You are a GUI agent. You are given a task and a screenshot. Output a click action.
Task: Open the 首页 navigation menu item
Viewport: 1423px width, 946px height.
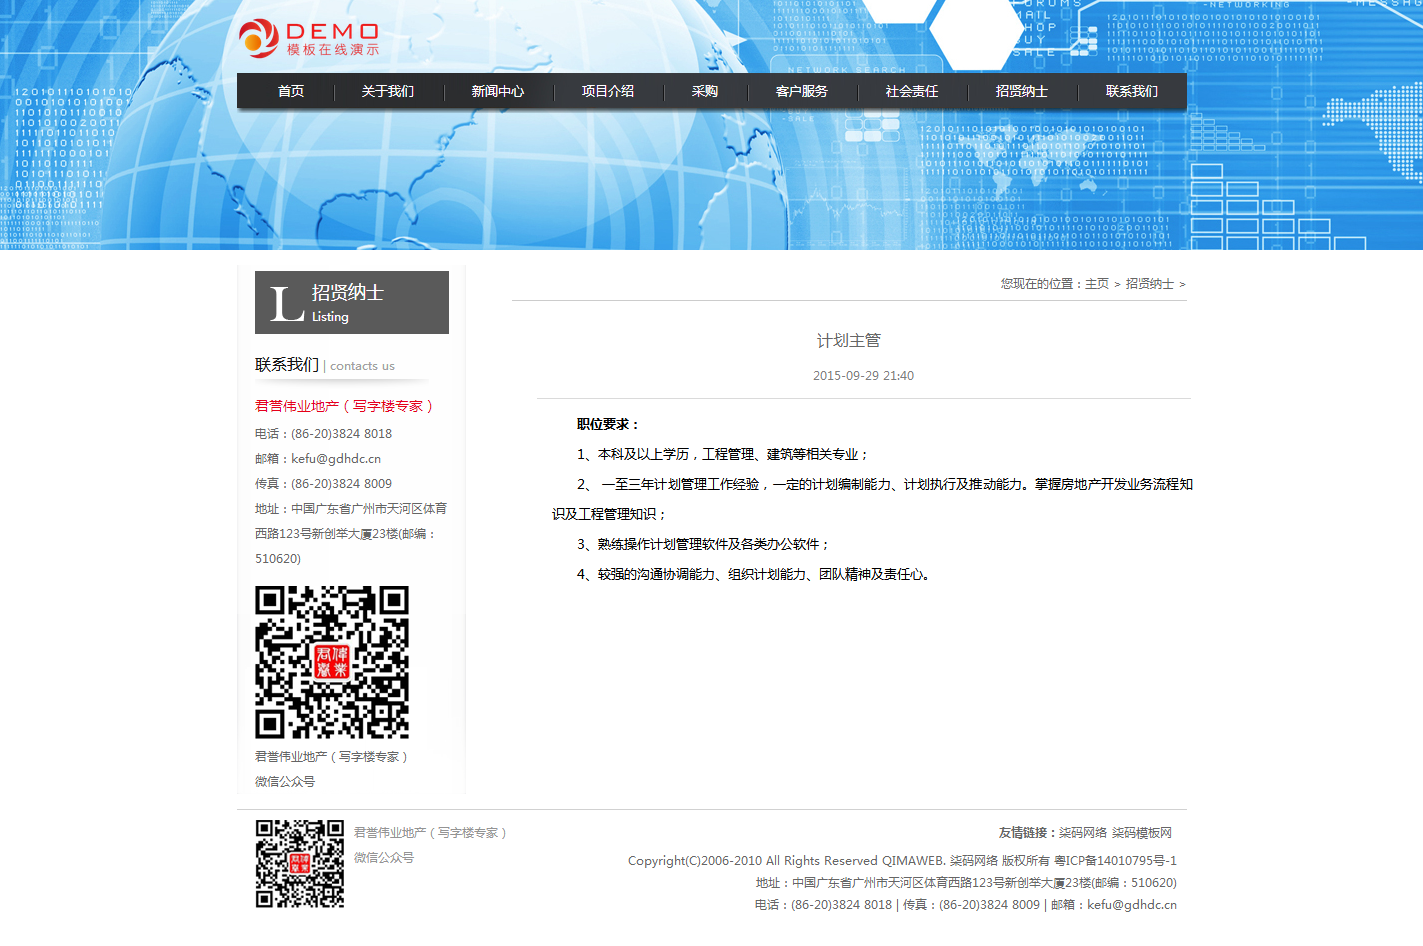[291, 91]
